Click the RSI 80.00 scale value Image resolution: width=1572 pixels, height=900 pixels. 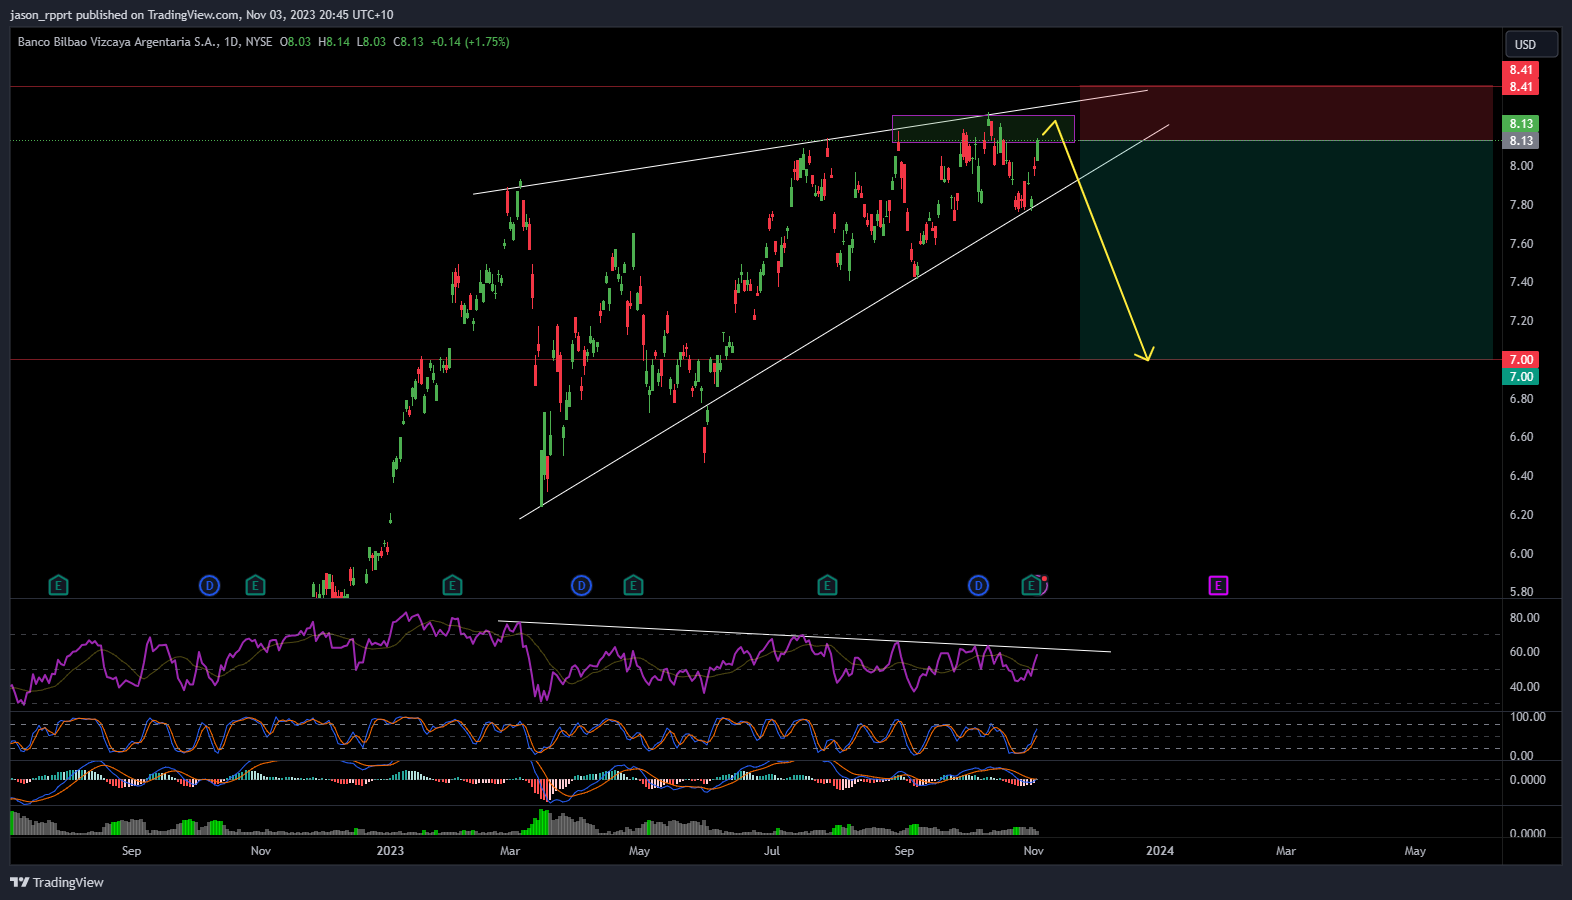tap(1524, 618)
